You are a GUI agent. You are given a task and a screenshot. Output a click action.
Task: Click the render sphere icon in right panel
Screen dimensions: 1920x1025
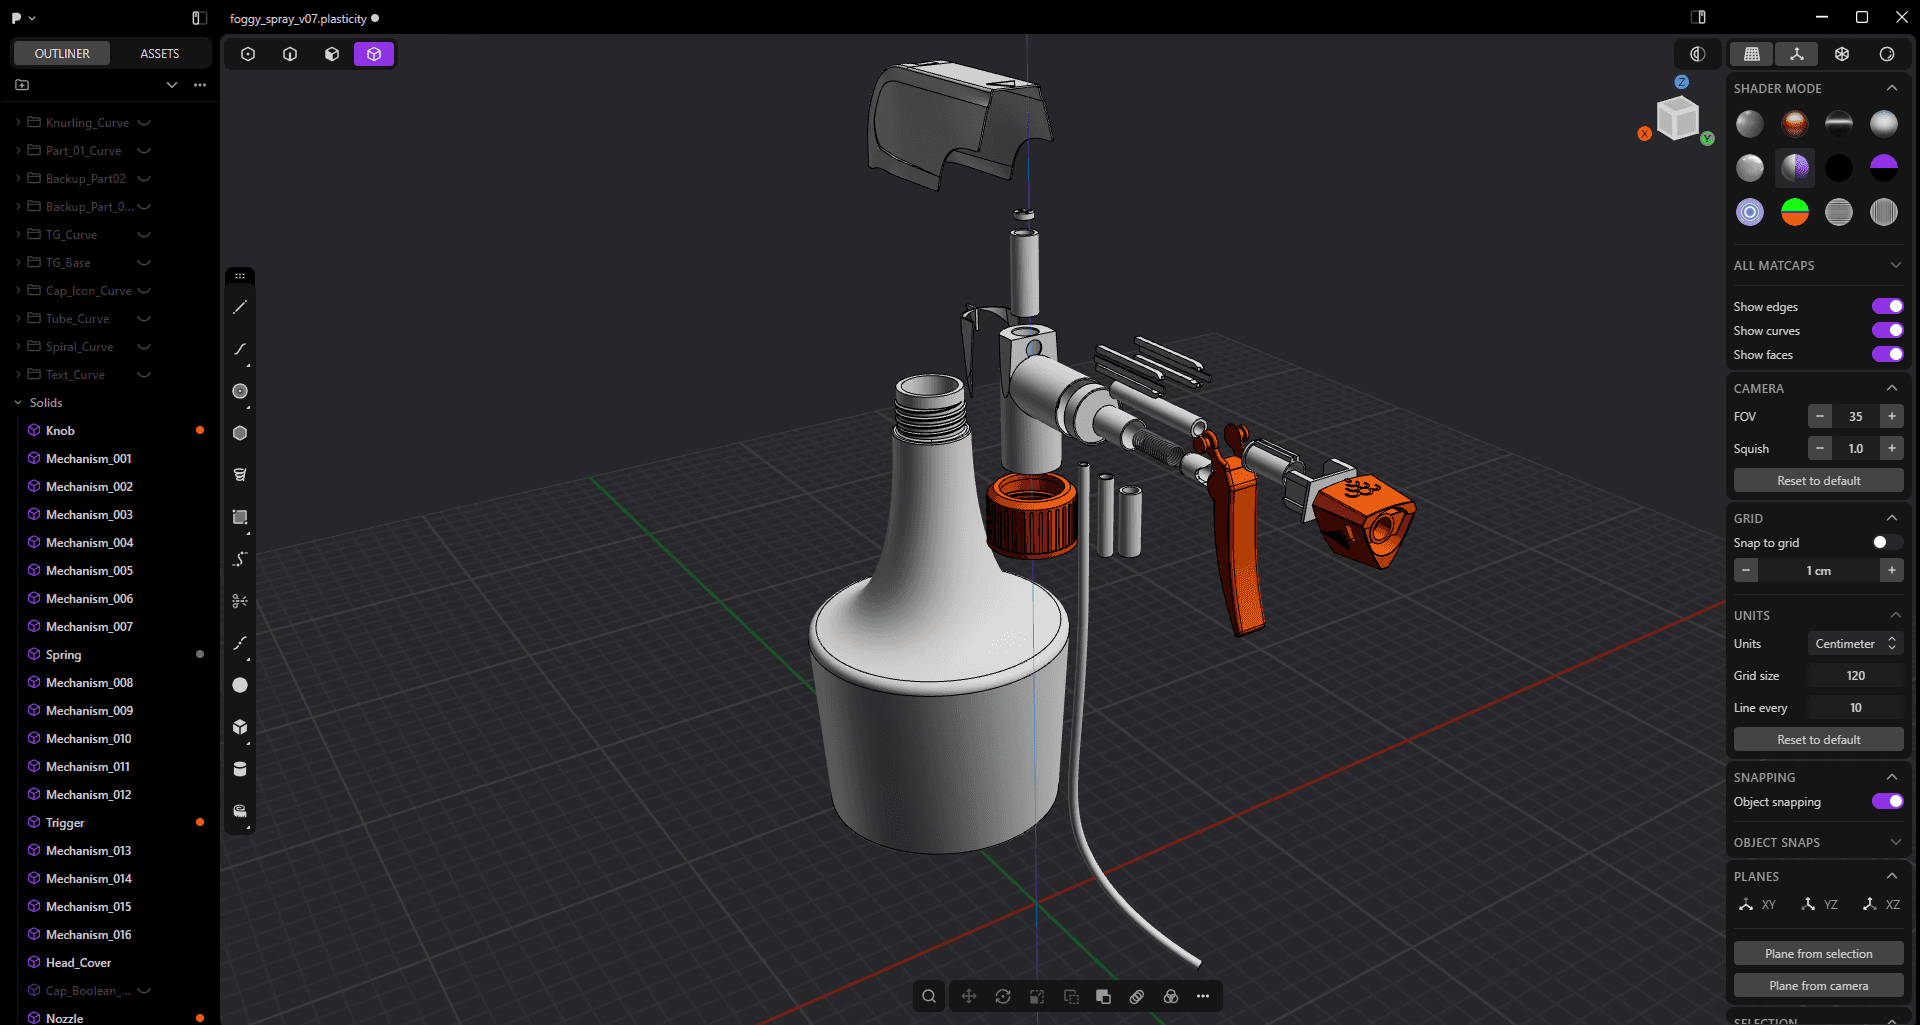[1887, 54]
